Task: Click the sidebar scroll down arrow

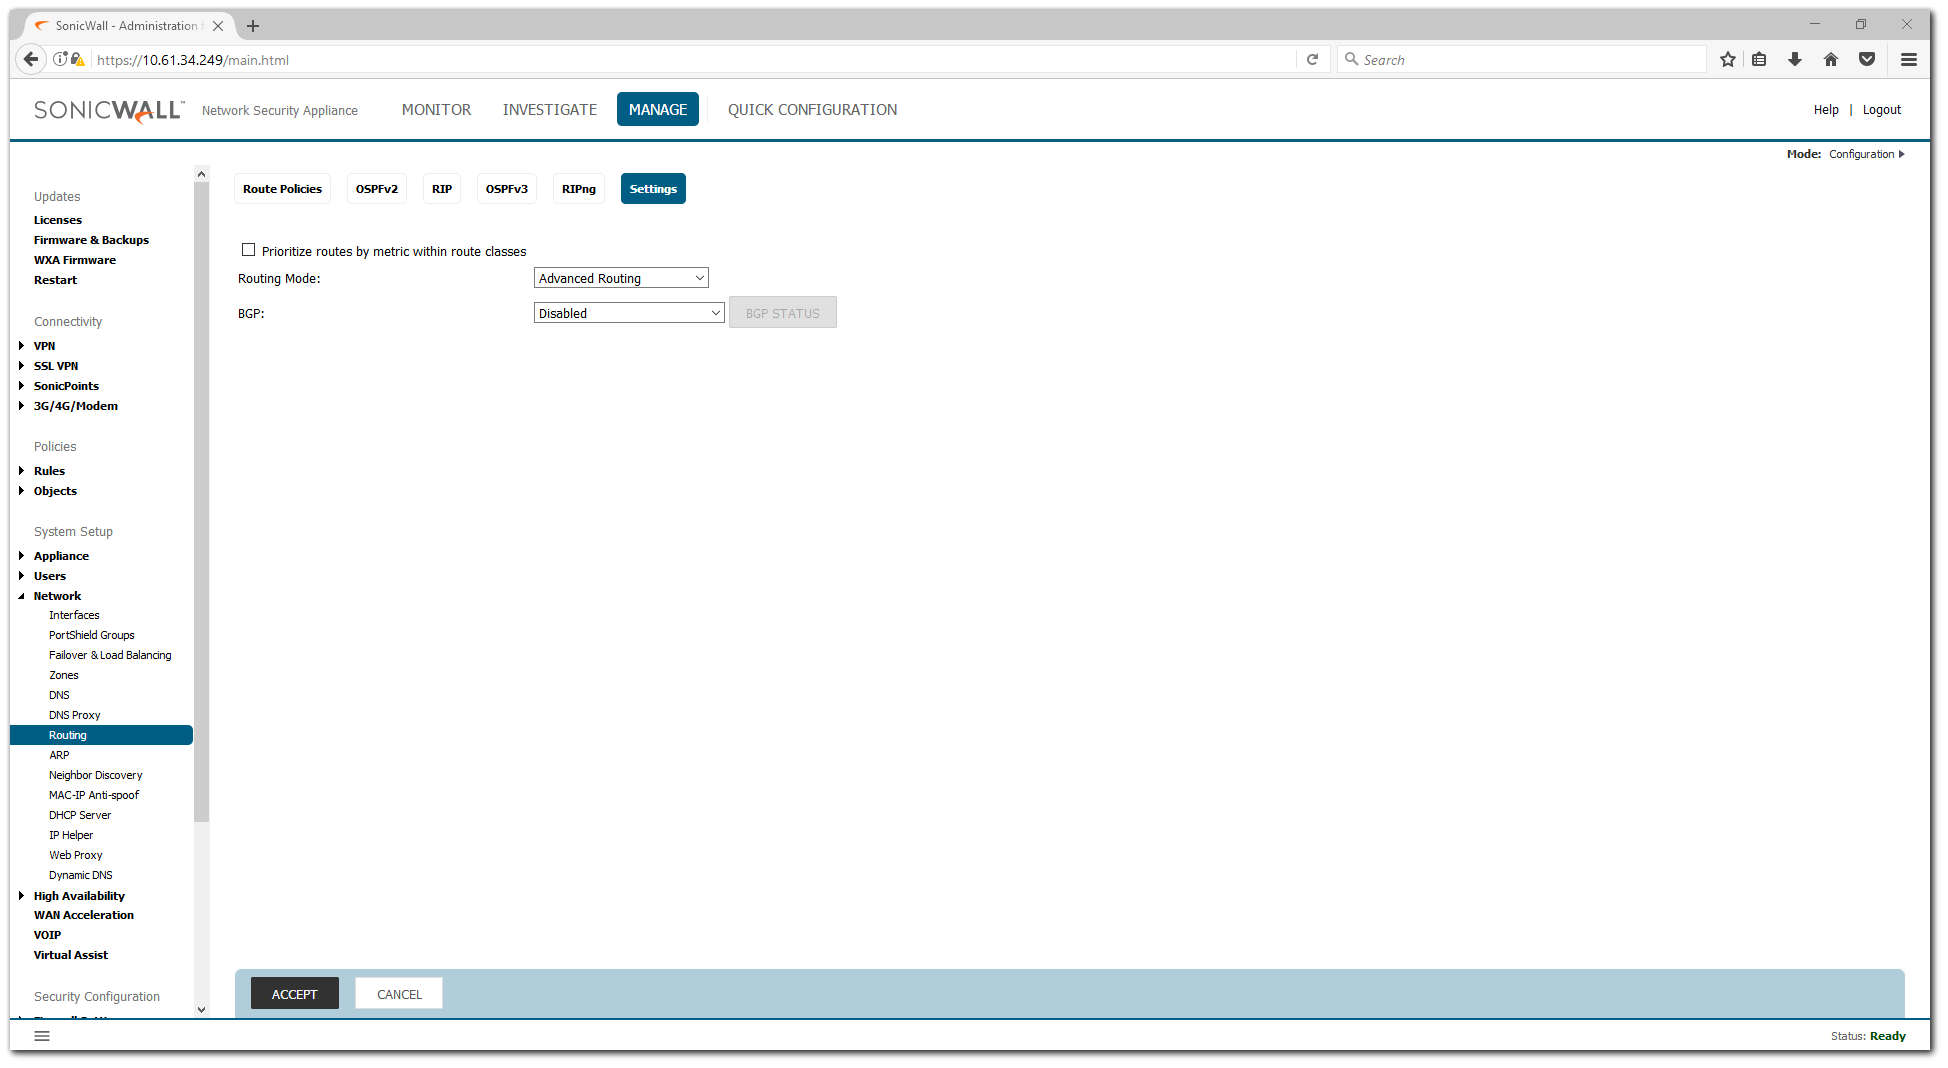Action: click(x=201, y=1009)
